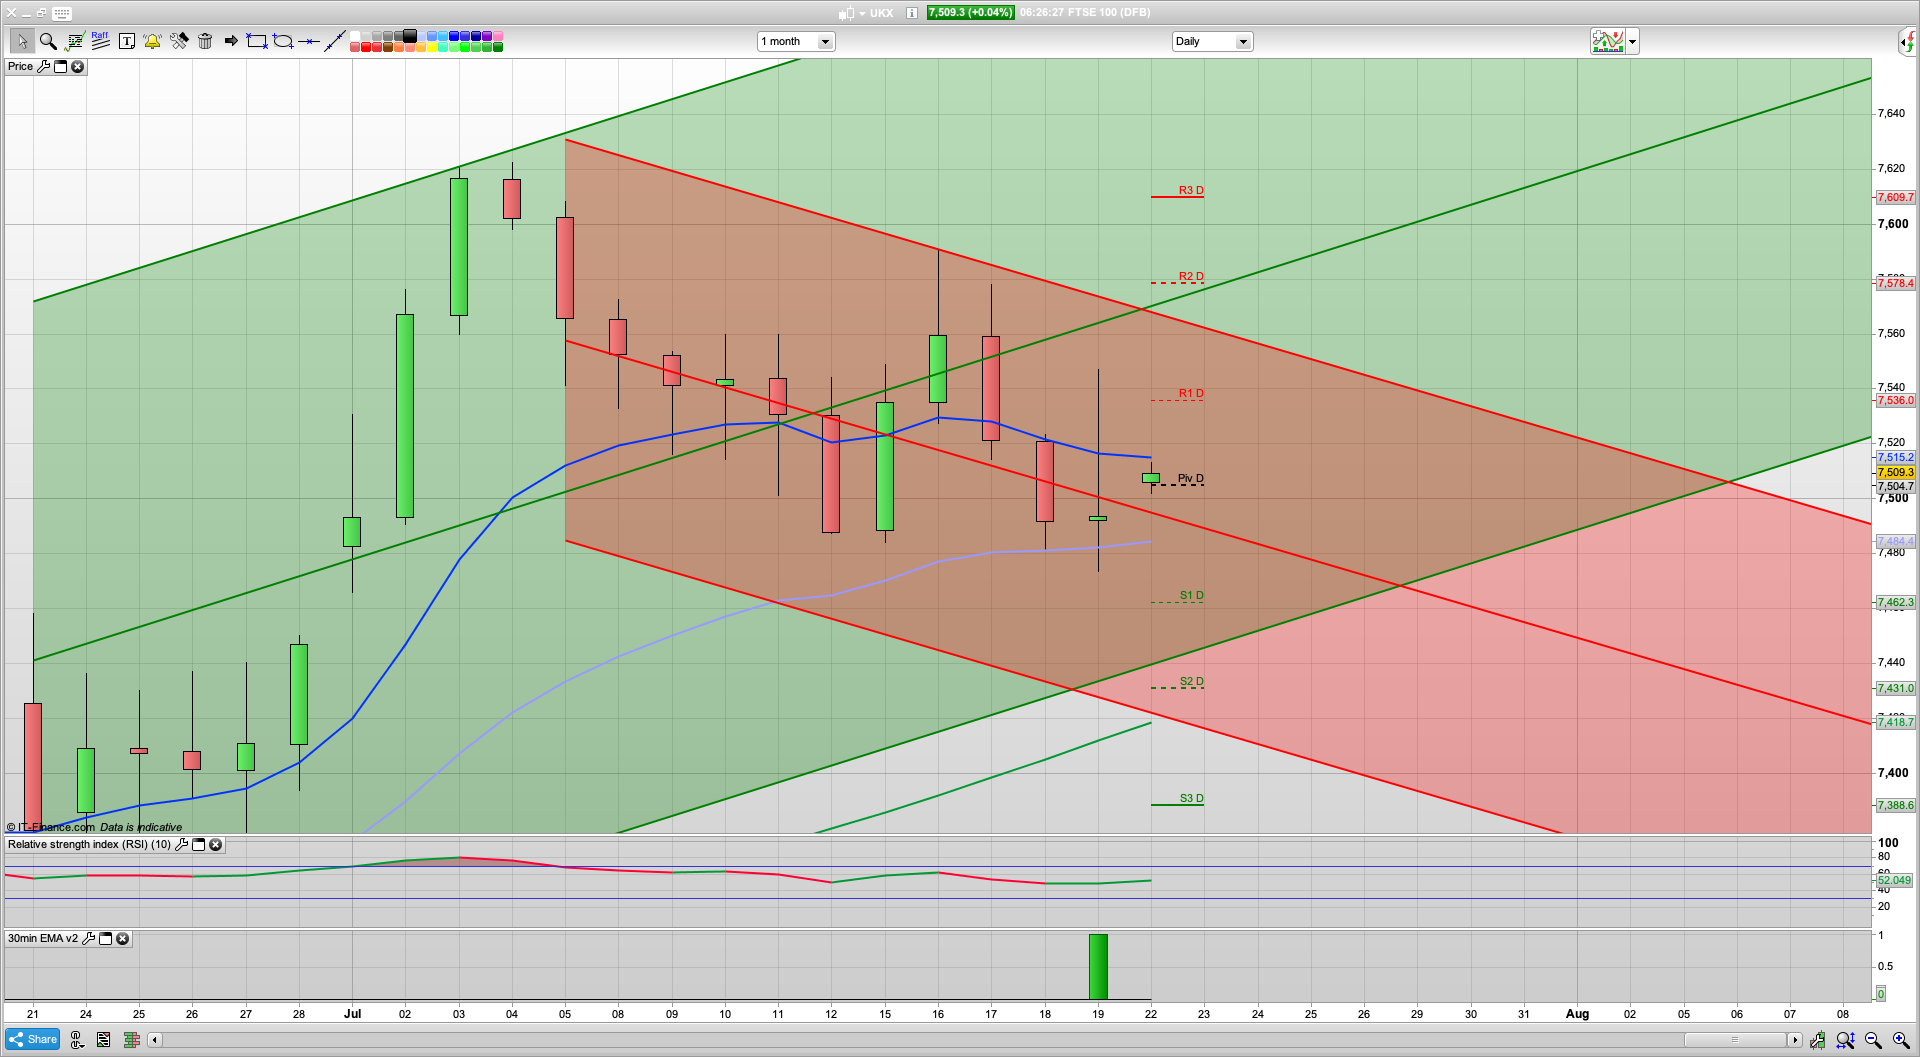This screenshot has height=1057, width=1920.
Task: Select the ellipse drawing tool
Action: [283, 41]
